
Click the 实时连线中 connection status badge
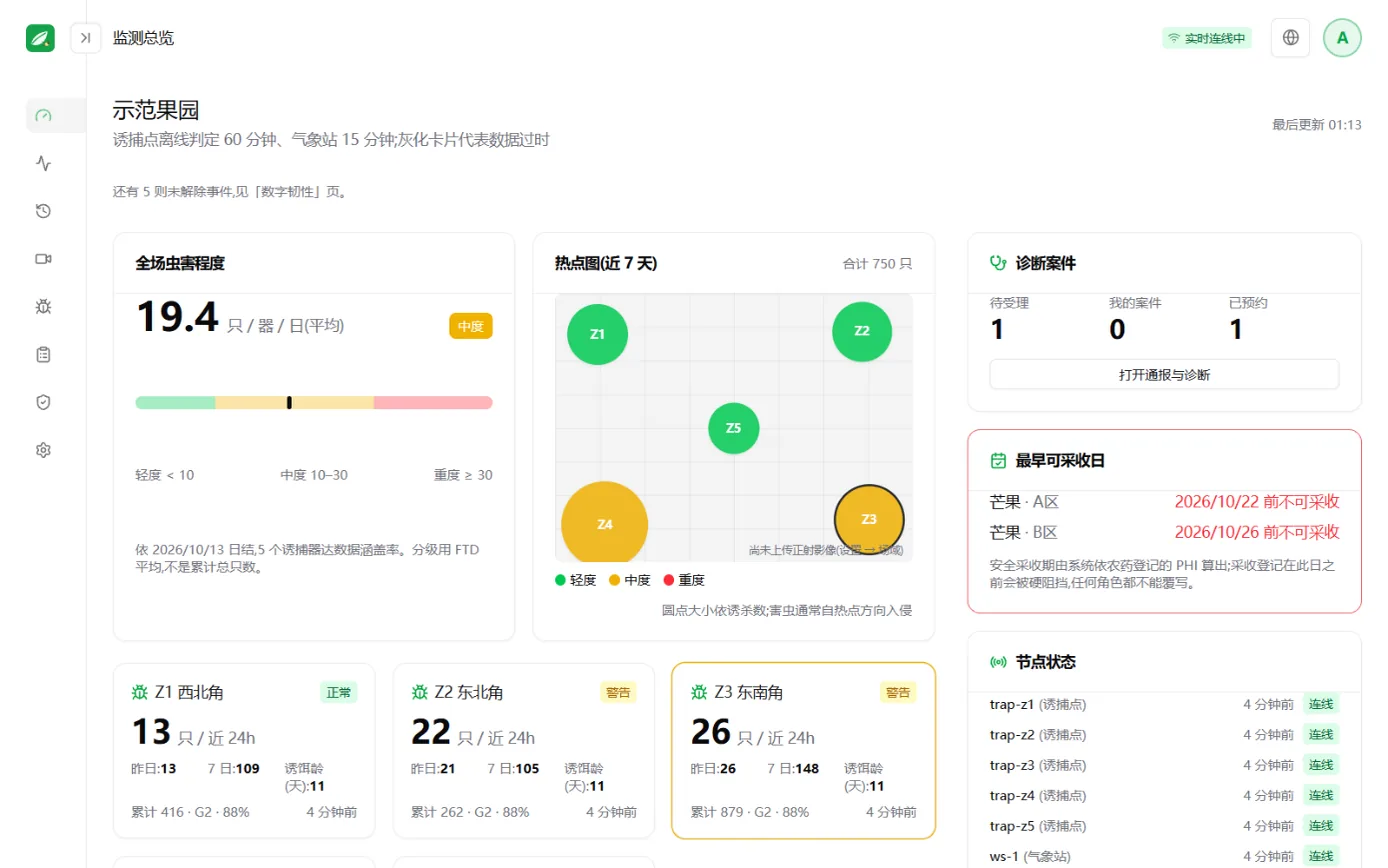[1206, 38]
